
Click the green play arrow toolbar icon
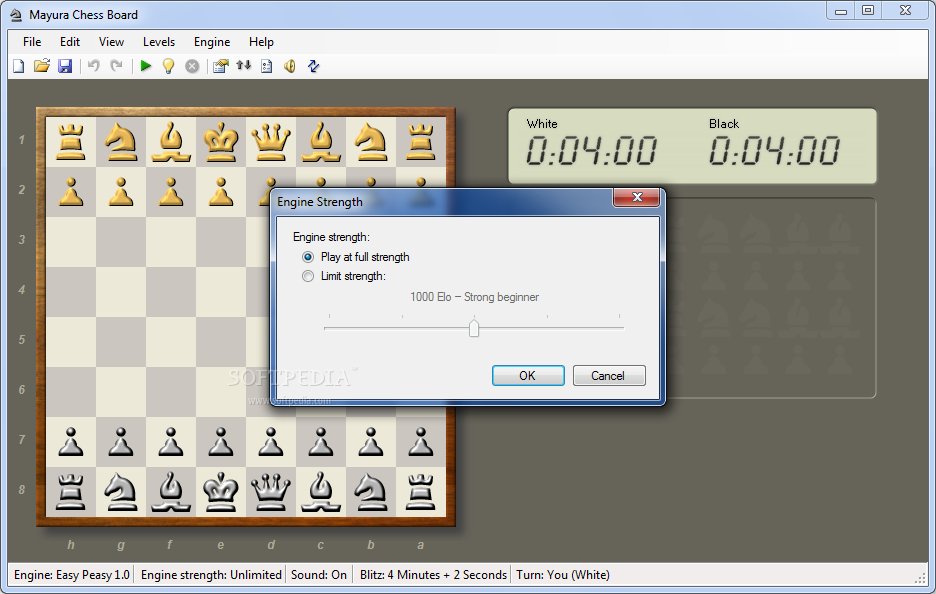click(x=145, y=66)
